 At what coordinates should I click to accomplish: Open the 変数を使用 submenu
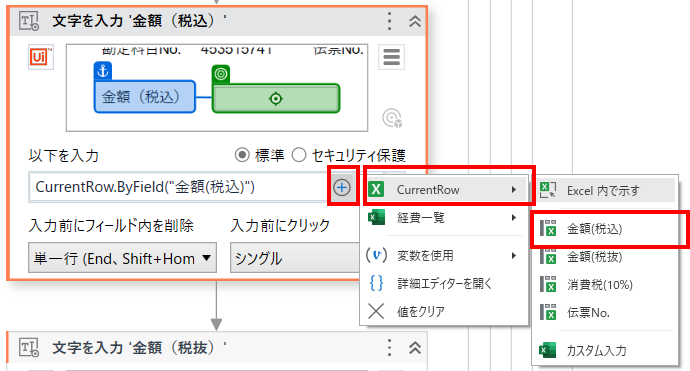[x=444, y=255]
